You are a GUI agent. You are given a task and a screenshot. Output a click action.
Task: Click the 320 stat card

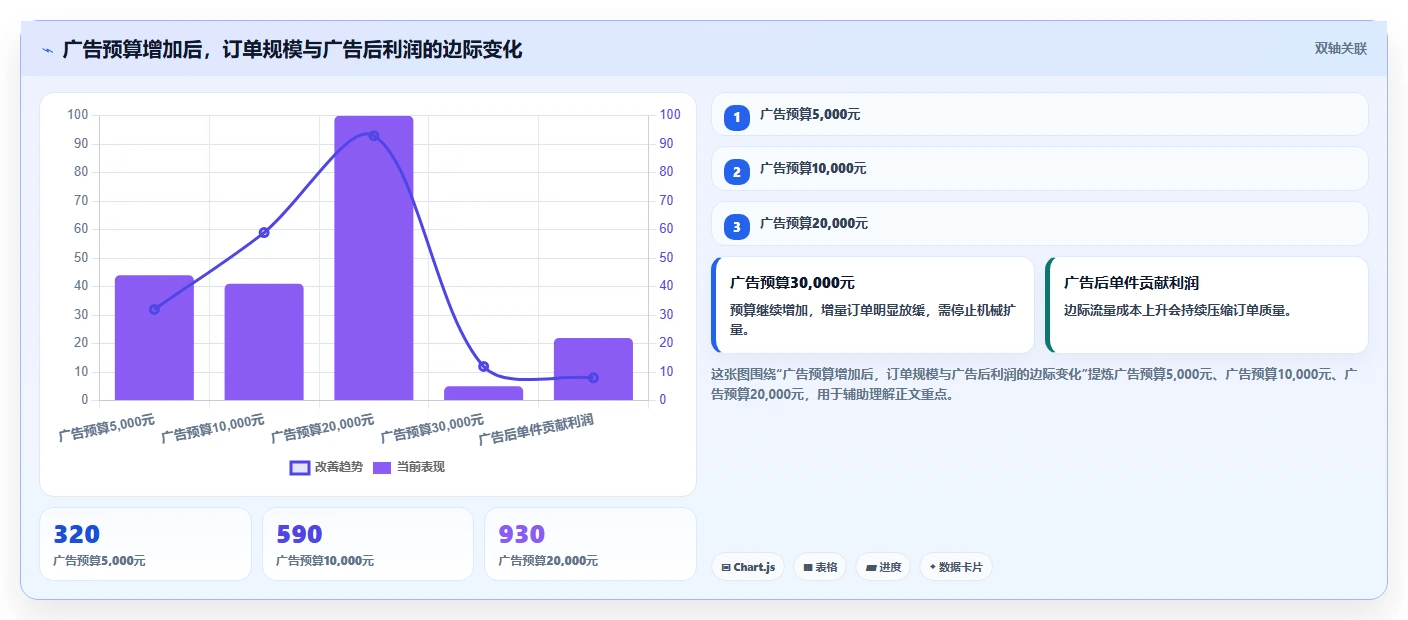click(145, 544)
